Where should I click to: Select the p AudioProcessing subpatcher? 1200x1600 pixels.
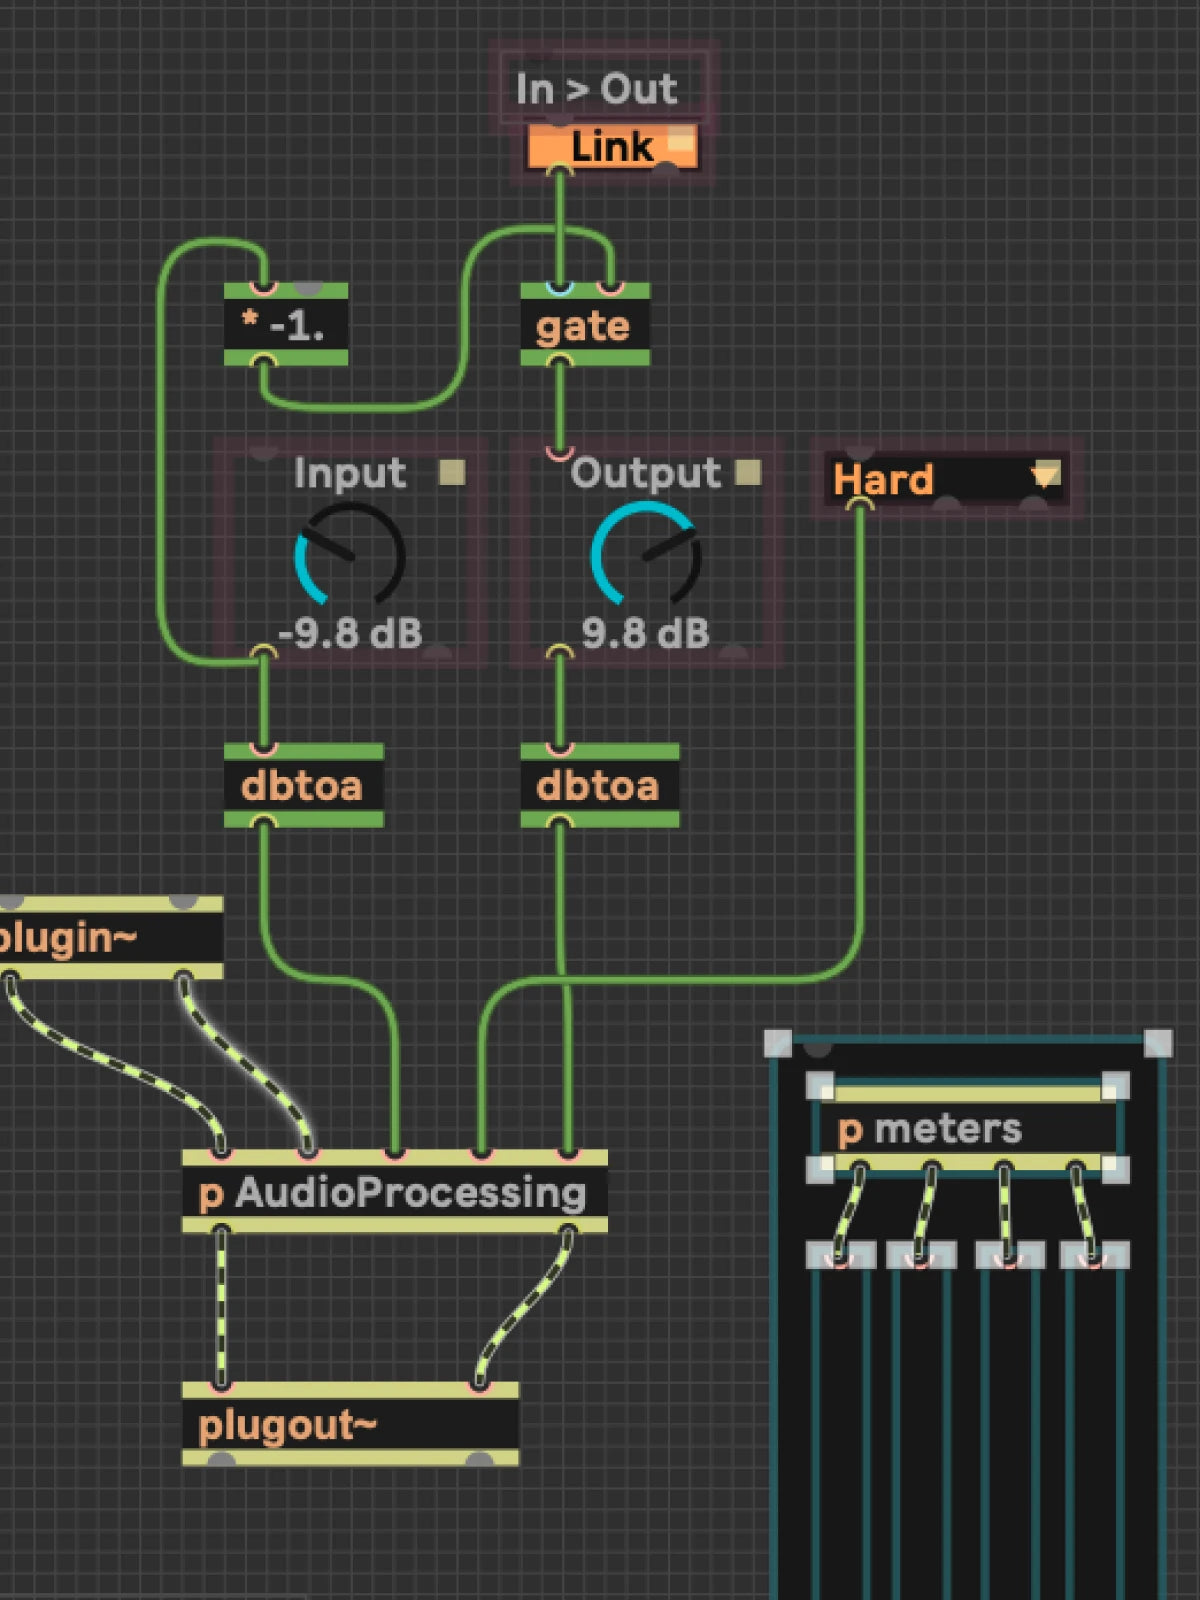395,1192
